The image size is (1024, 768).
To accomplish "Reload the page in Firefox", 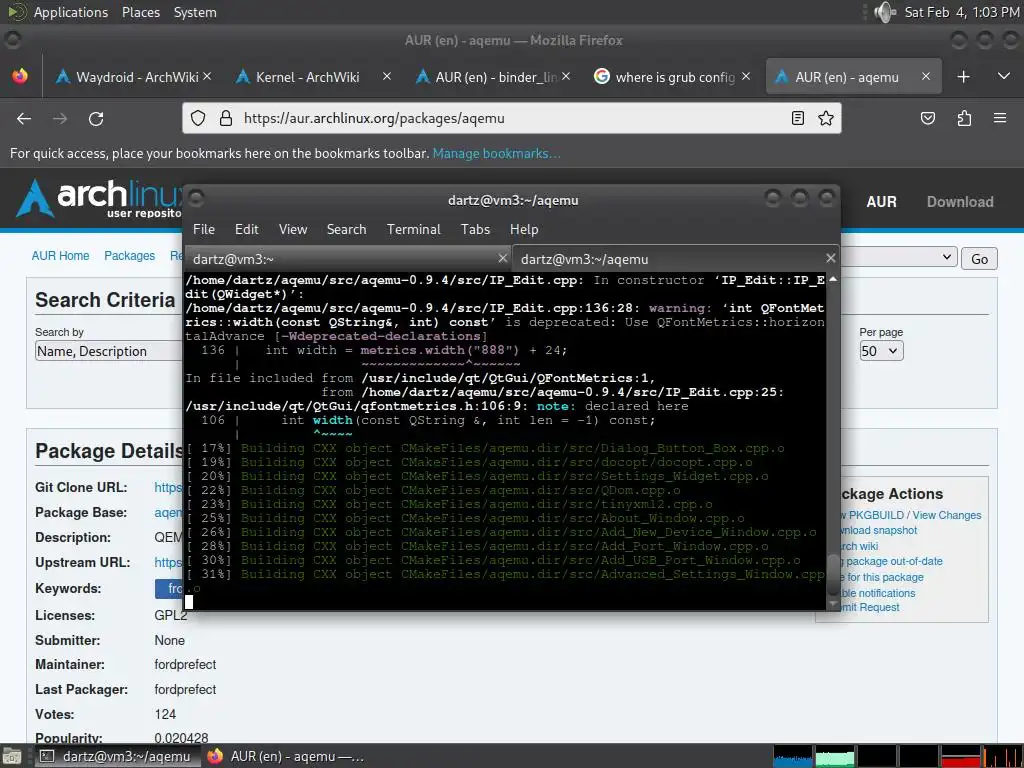I will (96, 118).
